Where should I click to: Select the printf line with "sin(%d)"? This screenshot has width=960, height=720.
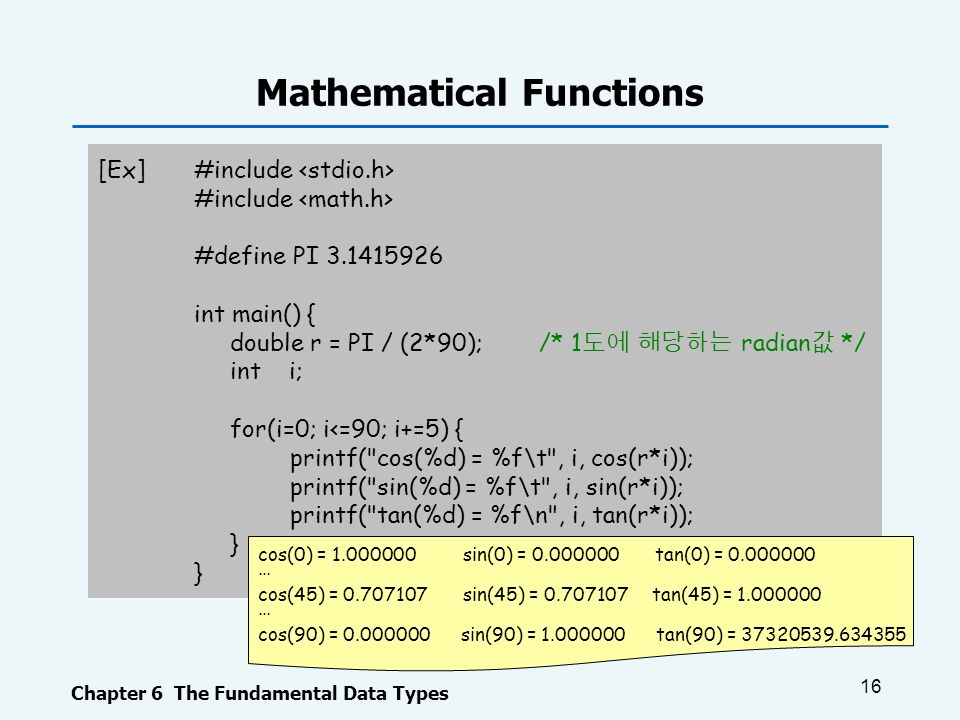coord(487,487)
